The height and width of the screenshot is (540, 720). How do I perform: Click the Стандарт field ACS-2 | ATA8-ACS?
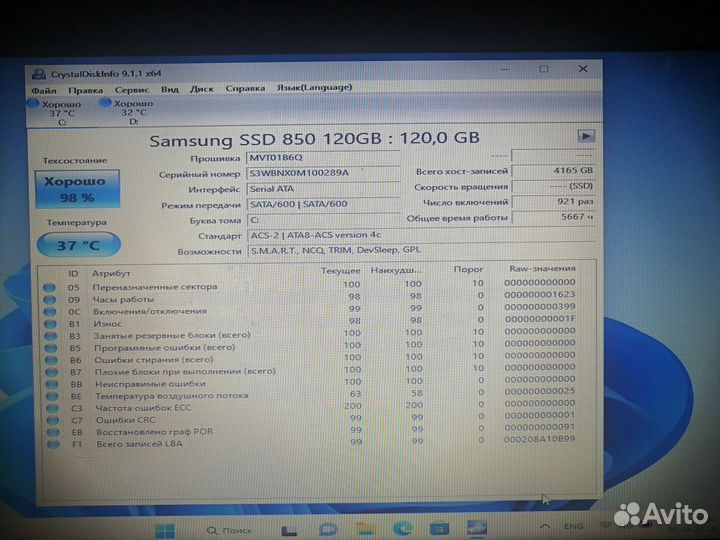pyautogui.click(x=422, y=235)
